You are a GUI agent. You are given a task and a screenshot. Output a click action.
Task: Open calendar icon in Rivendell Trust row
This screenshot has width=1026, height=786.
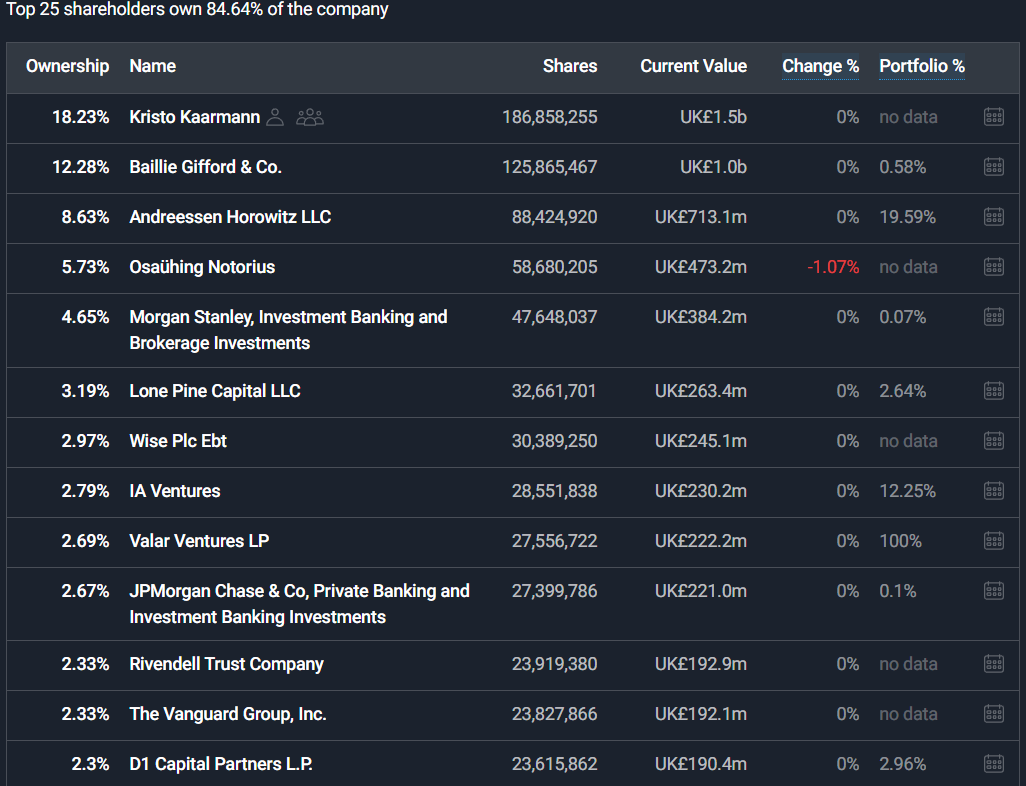point(994,664)
